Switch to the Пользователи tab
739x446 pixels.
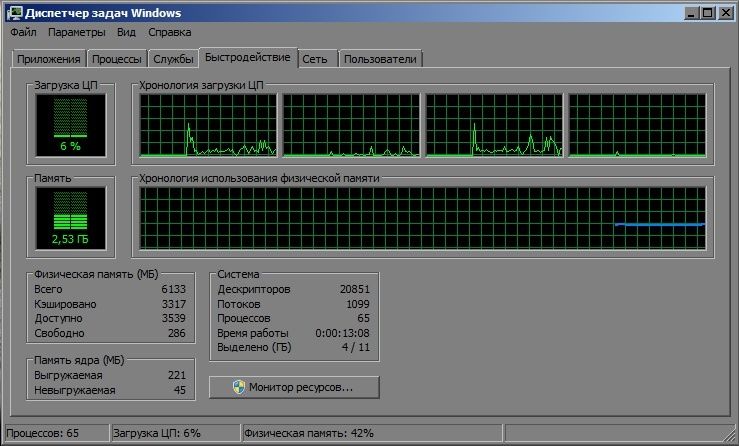380,59
